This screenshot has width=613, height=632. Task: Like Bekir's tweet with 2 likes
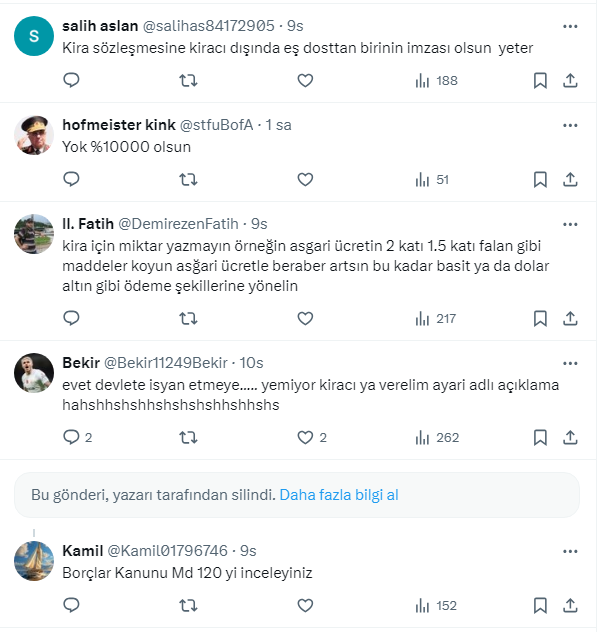(305, 437)
